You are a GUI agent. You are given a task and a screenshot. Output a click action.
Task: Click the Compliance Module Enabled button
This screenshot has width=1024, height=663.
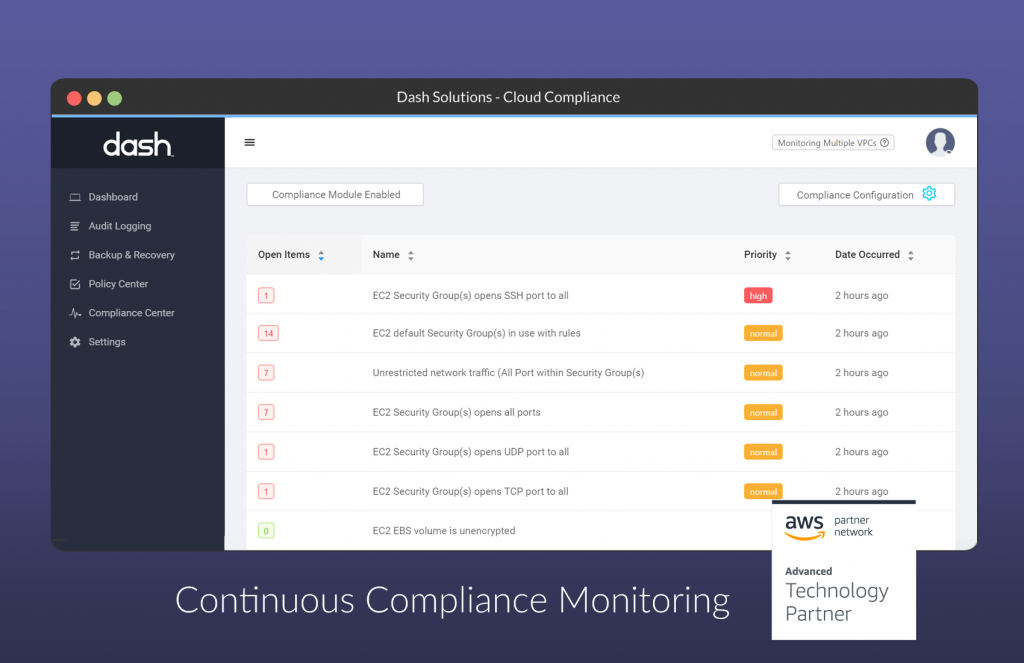coord(335,195)
